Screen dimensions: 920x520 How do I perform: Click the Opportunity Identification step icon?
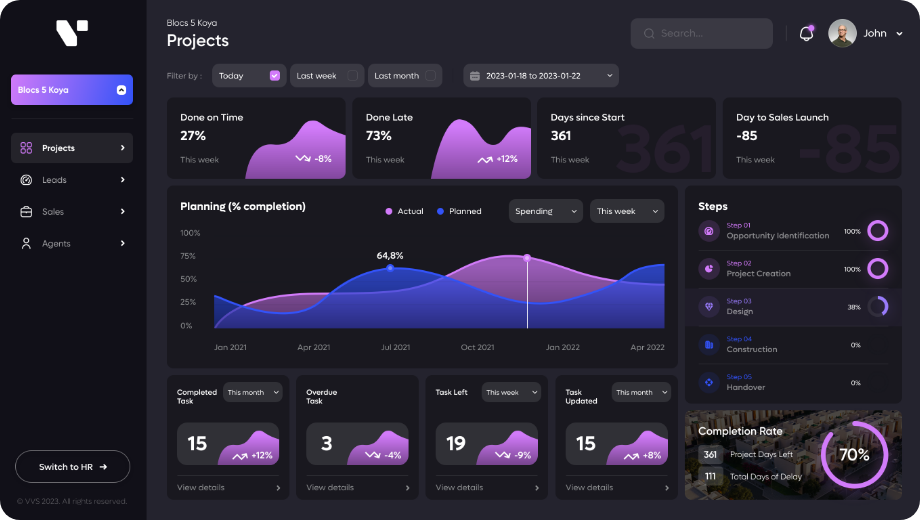(x=709, y=231)
